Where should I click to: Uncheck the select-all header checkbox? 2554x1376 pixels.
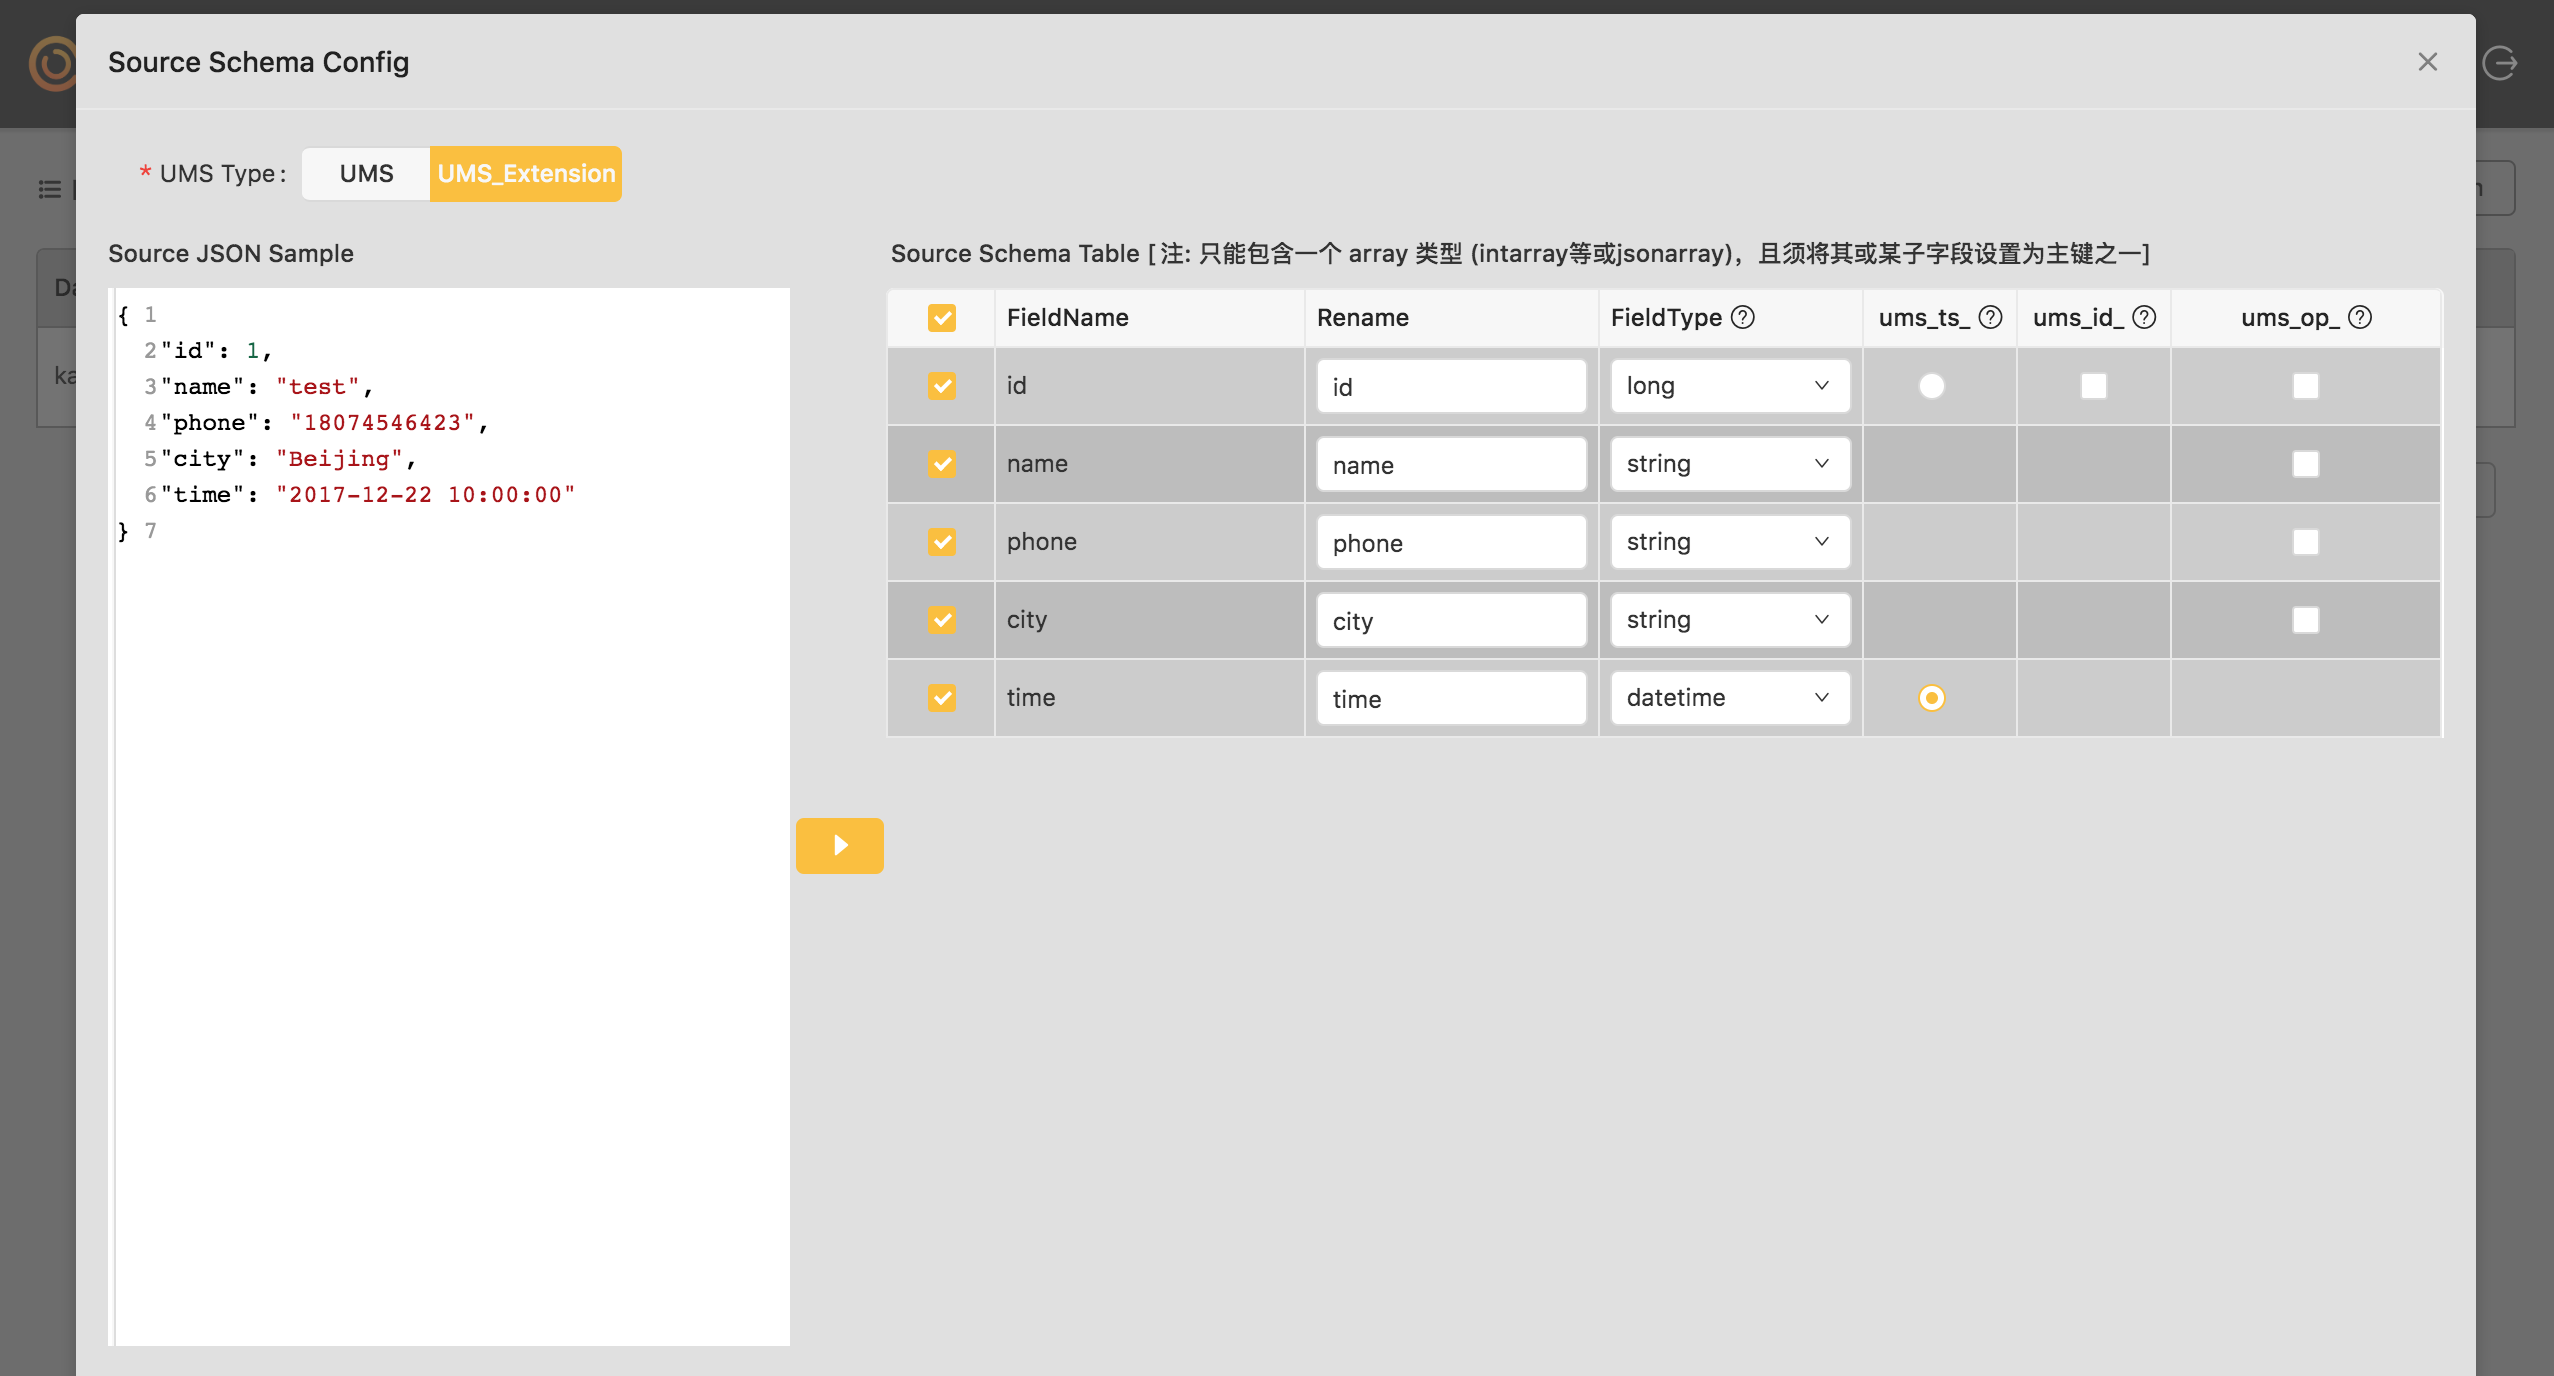(941, 318)
